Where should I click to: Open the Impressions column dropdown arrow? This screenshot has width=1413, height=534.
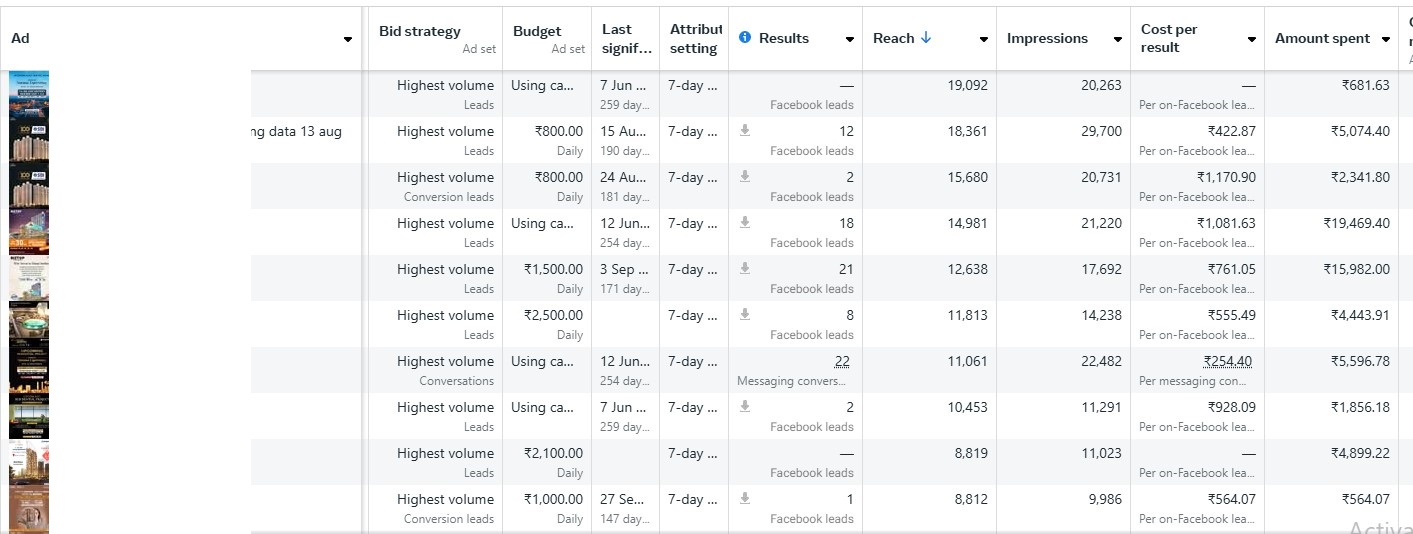pos(1118,39)
